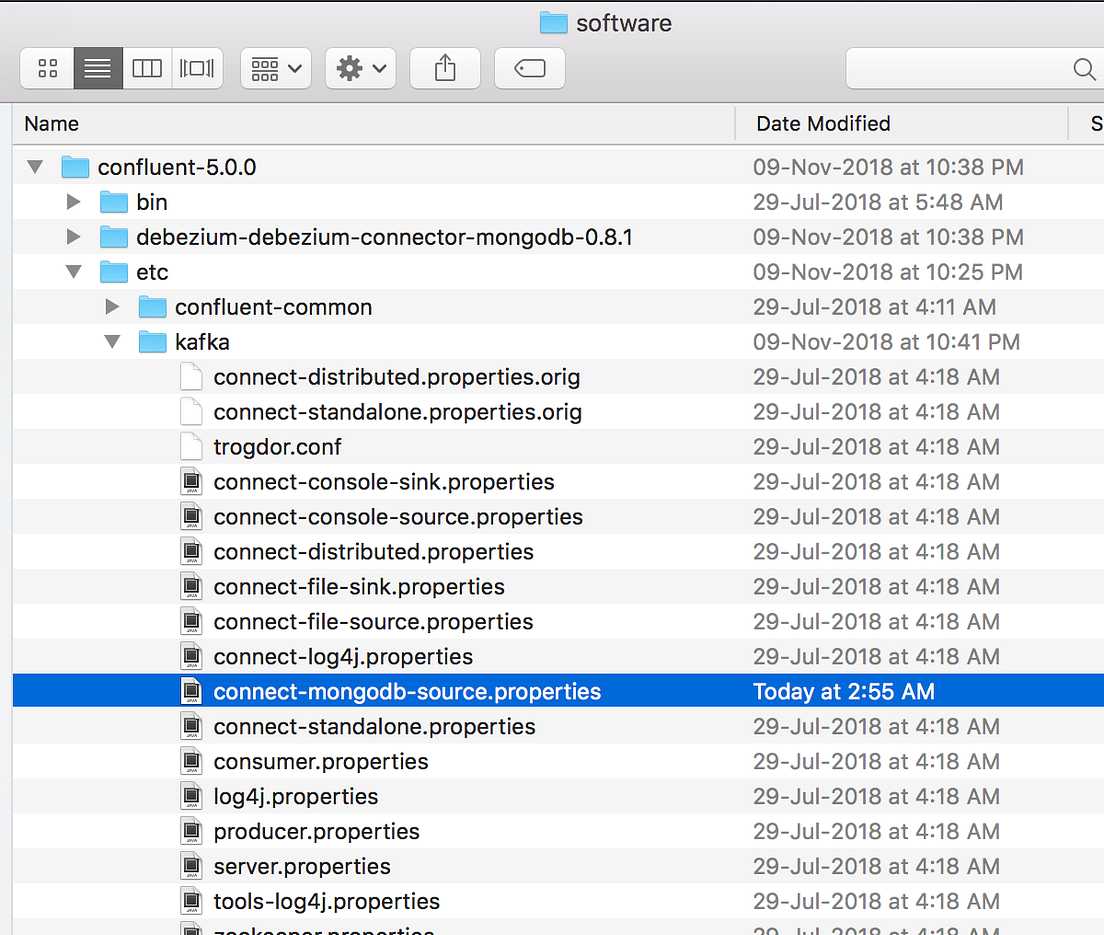Select the list view icon
Image resolution: width=1104 pixels, height=935 pixels.
click(96, 68)
